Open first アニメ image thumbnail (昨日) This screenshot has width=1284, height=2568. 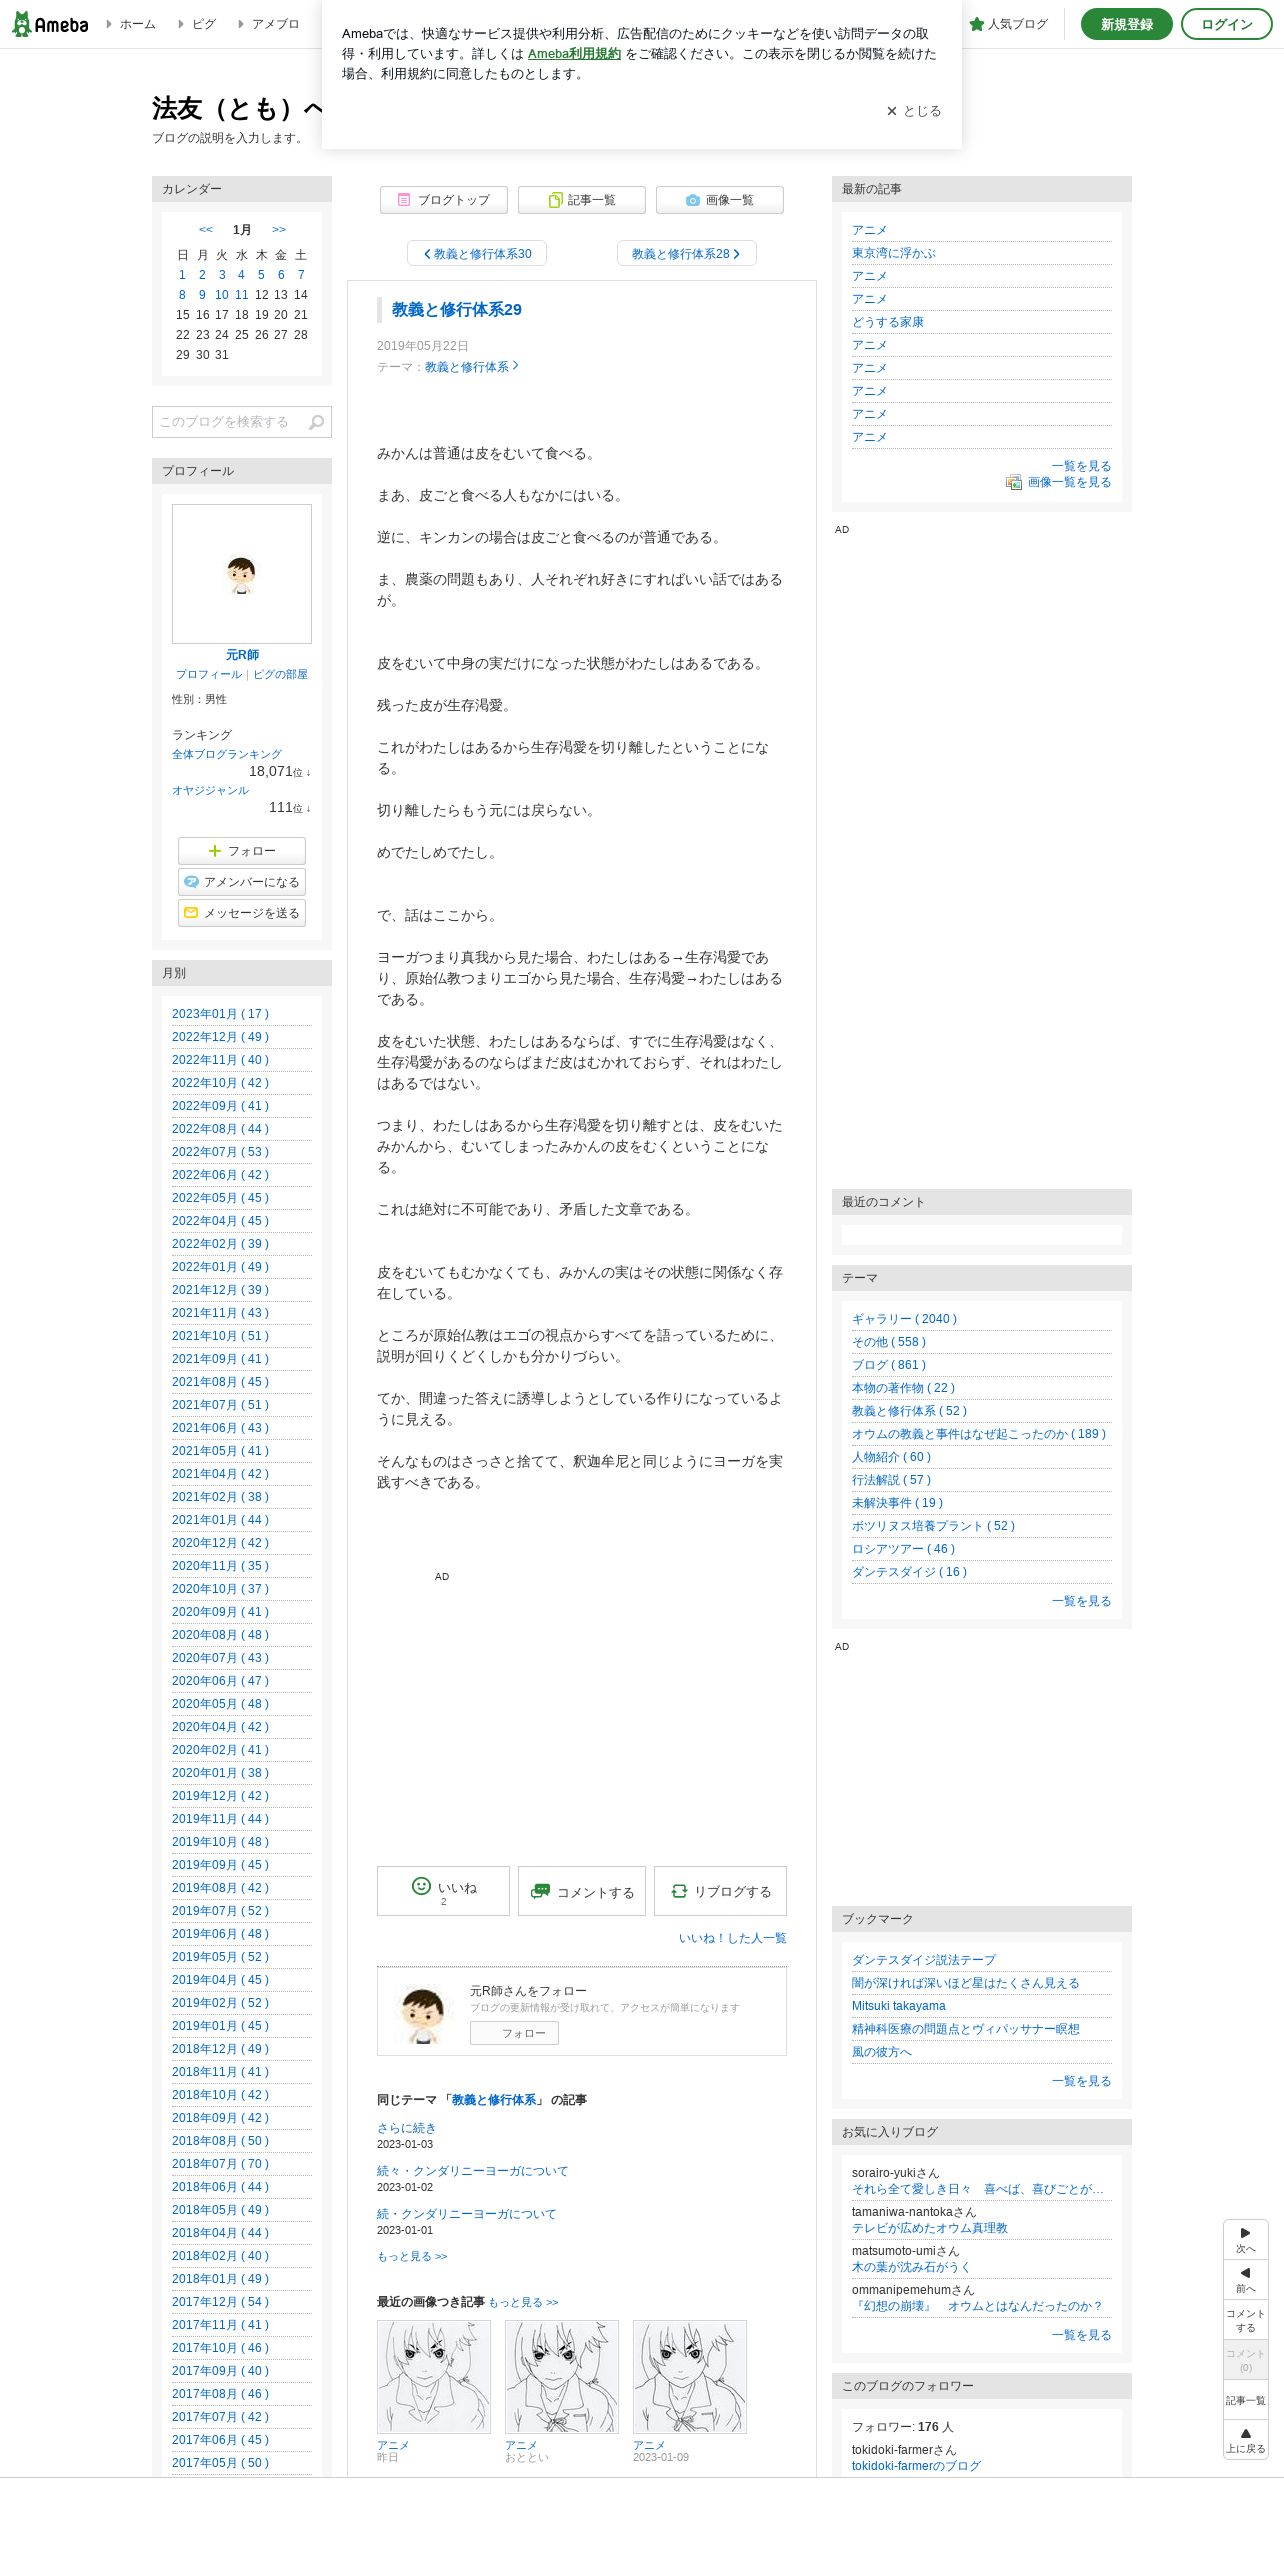(433, 2377)
